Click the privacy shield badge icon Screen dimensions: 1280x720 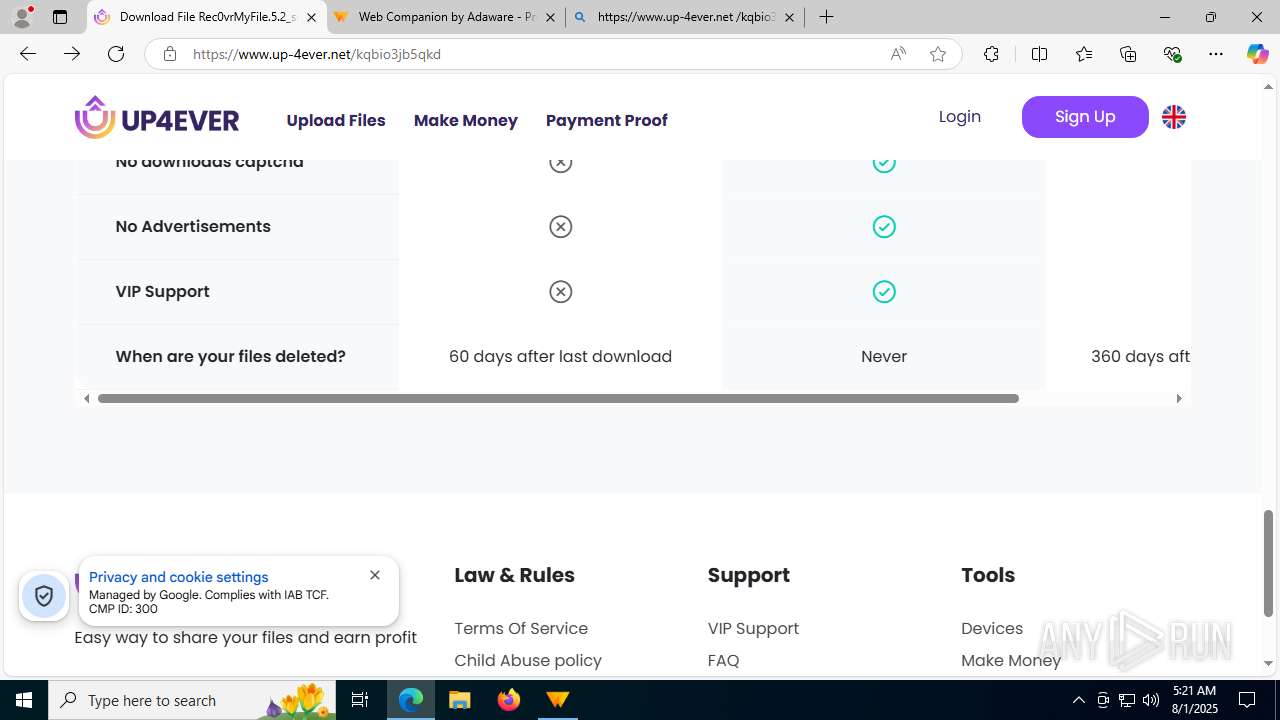point(44,596)
